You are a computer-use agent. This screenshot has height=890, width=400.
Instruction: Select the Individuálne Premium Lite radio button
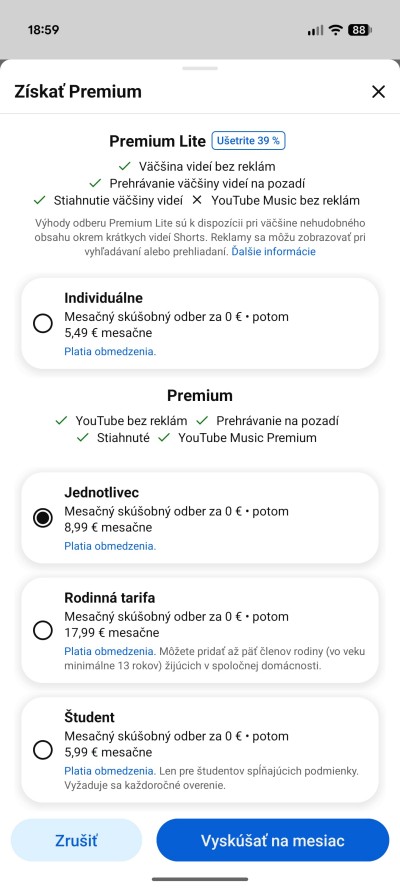pos(43,324)
